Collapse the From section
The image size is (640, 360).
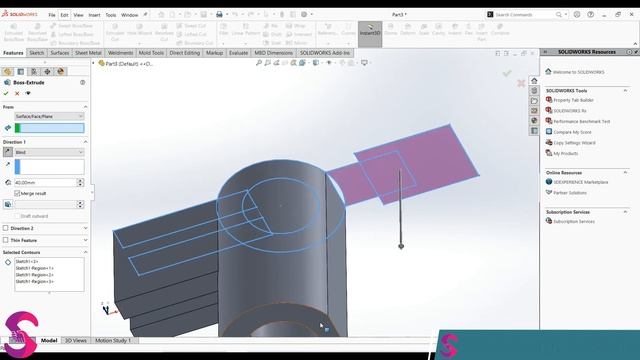[x=85, y=107]
